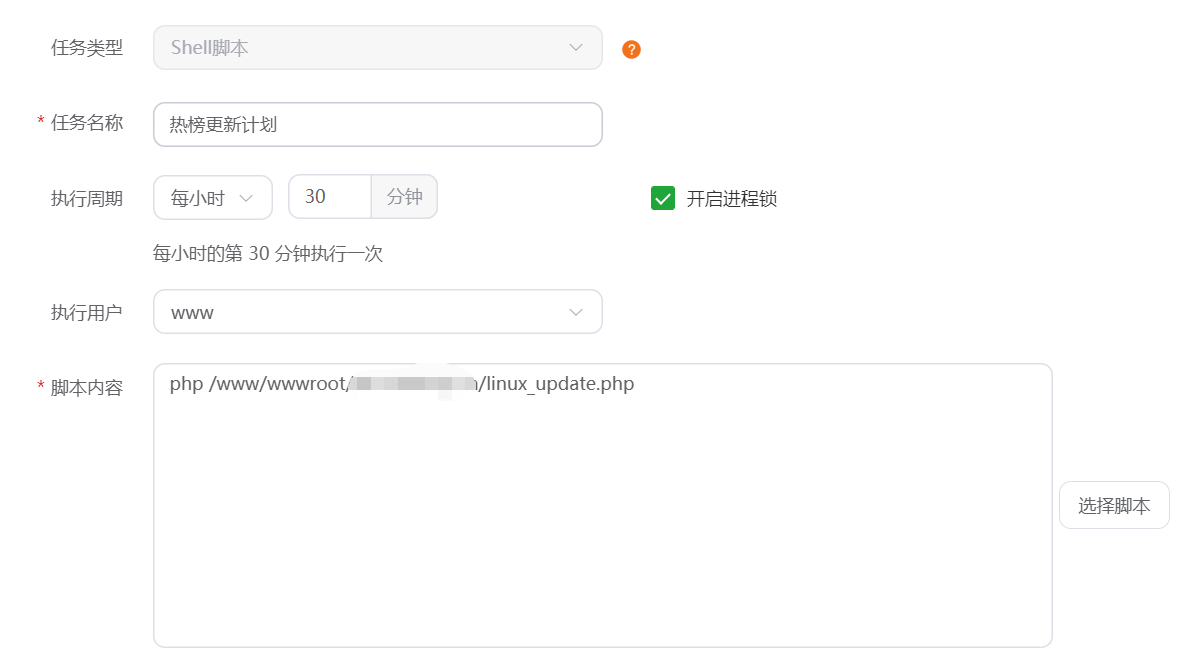The height and width of the screenshot is (660, 1194).
Task: Click the 执行周期 field label
Action: pyautogui.click(x=87, y=198)
